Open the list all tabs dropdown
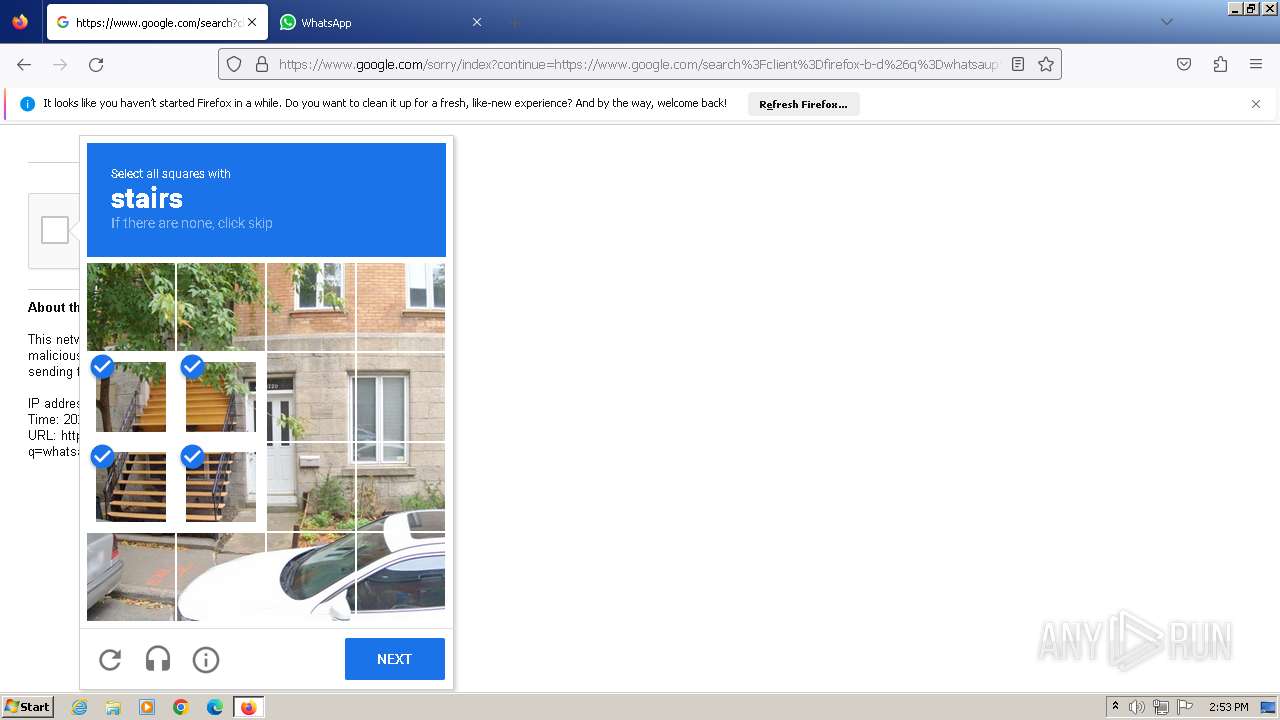Image resolution: width=1280 pixels, height=720 pixels. pyautogui.click(x=1167, y=22)
